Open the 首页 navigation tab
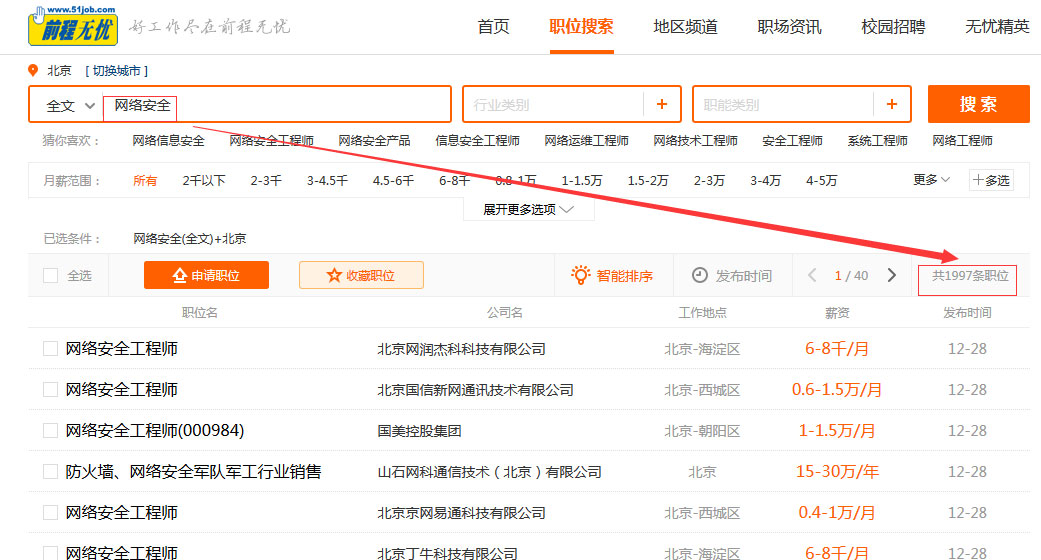 493,27
